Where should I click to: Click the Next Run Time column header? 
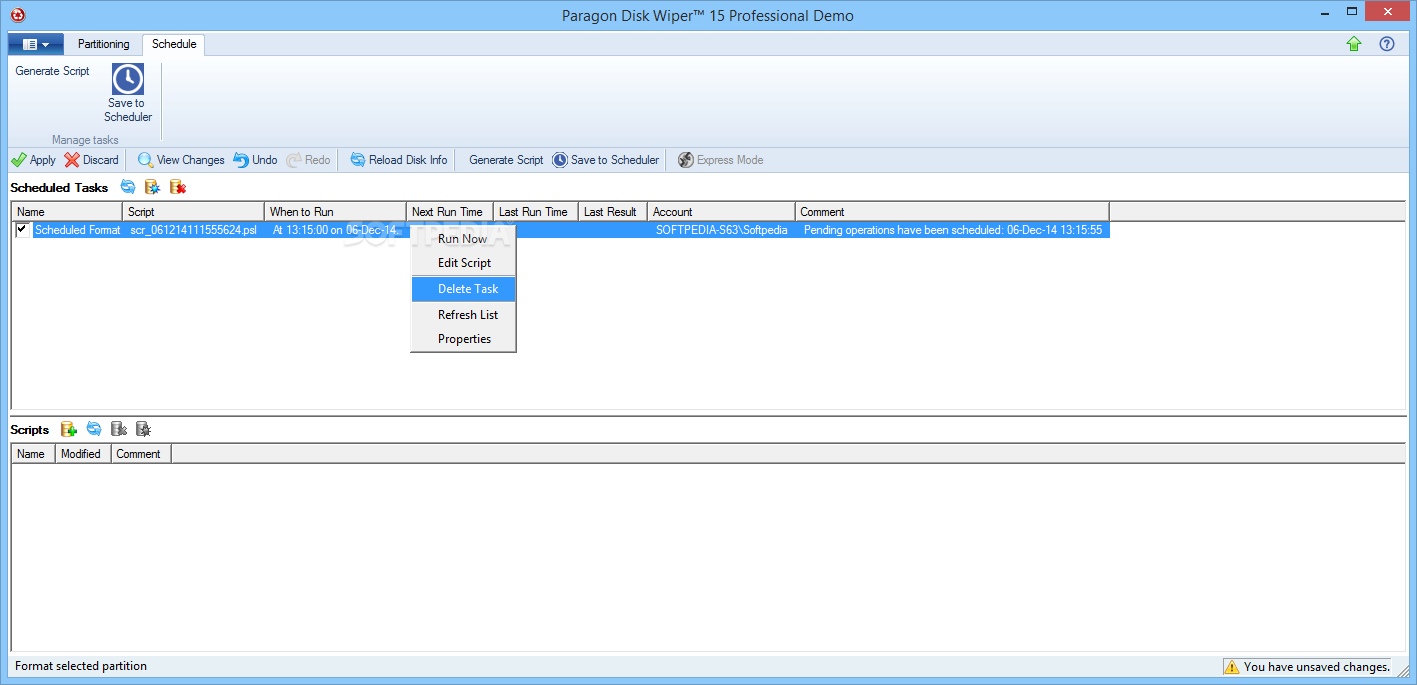coord(450,212)
